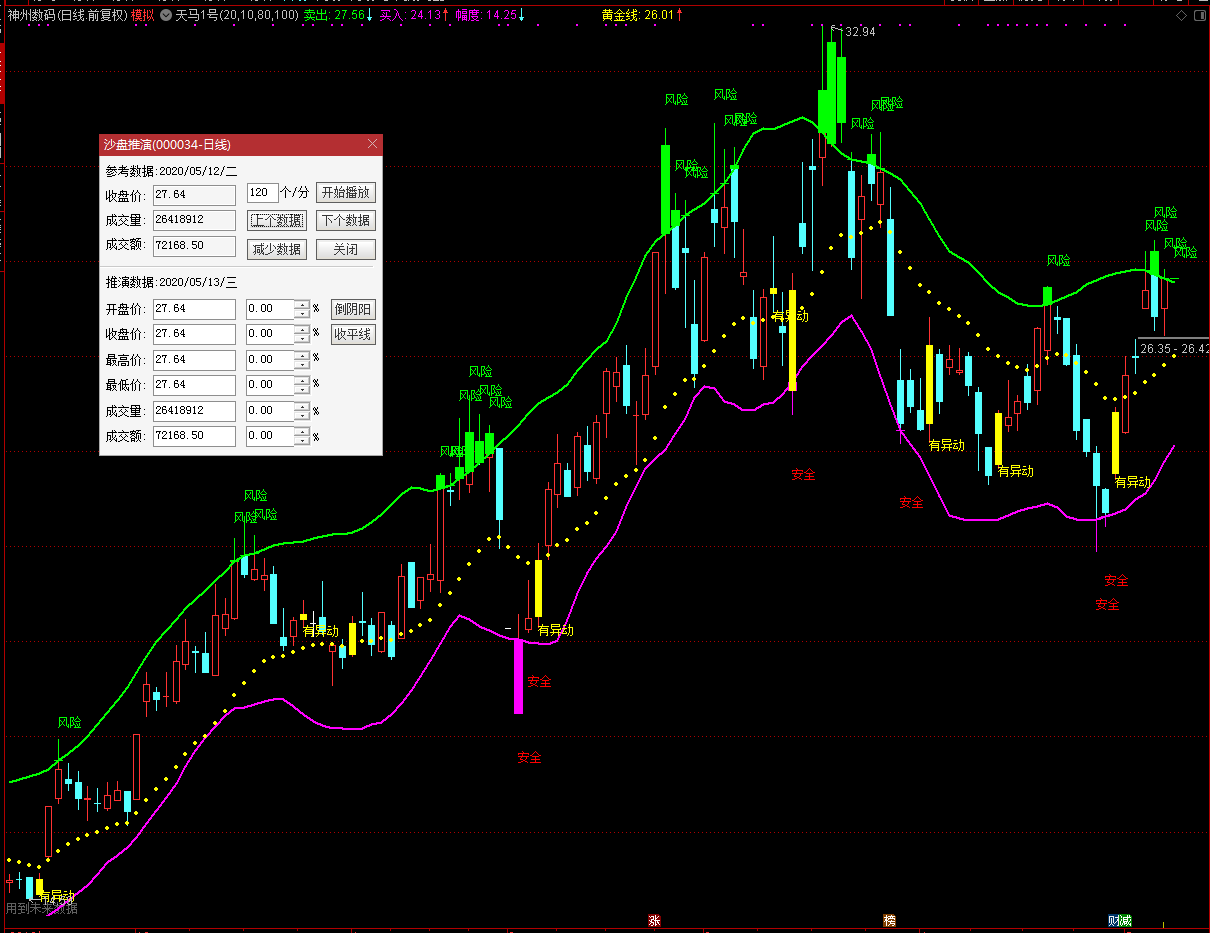
Task: Start playback with 开始播放 button
Action: (346, 192)
